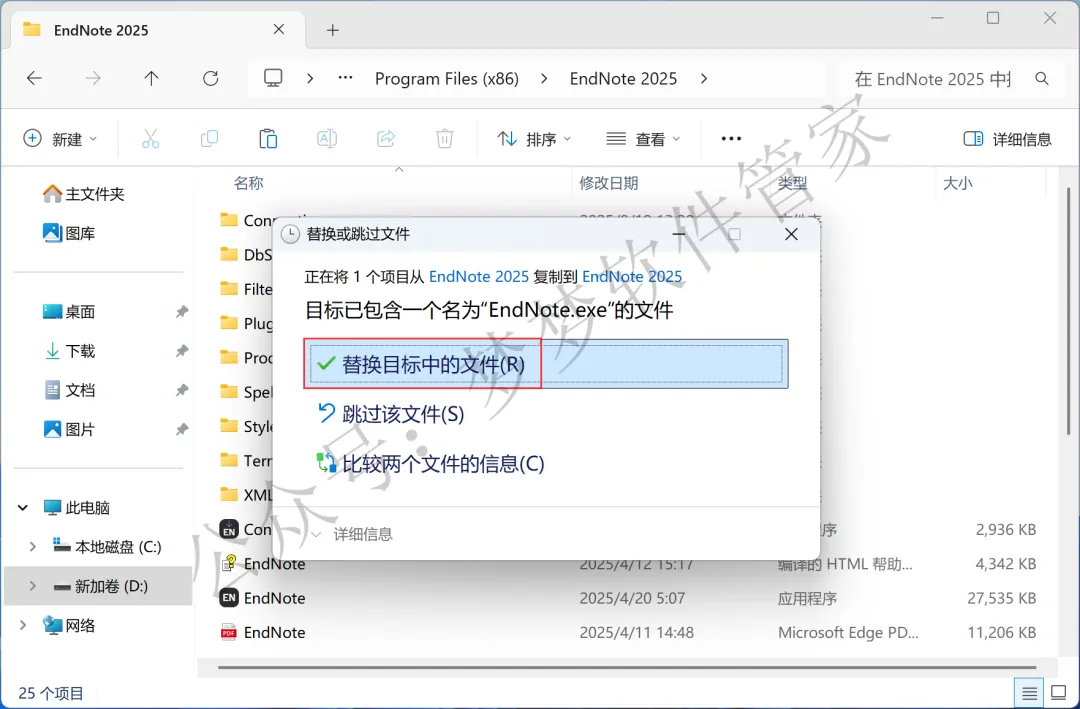Click the address bar ellipsis breadcrumb
This screenshot has height=709, width=1080.
[x=345, y=78]
